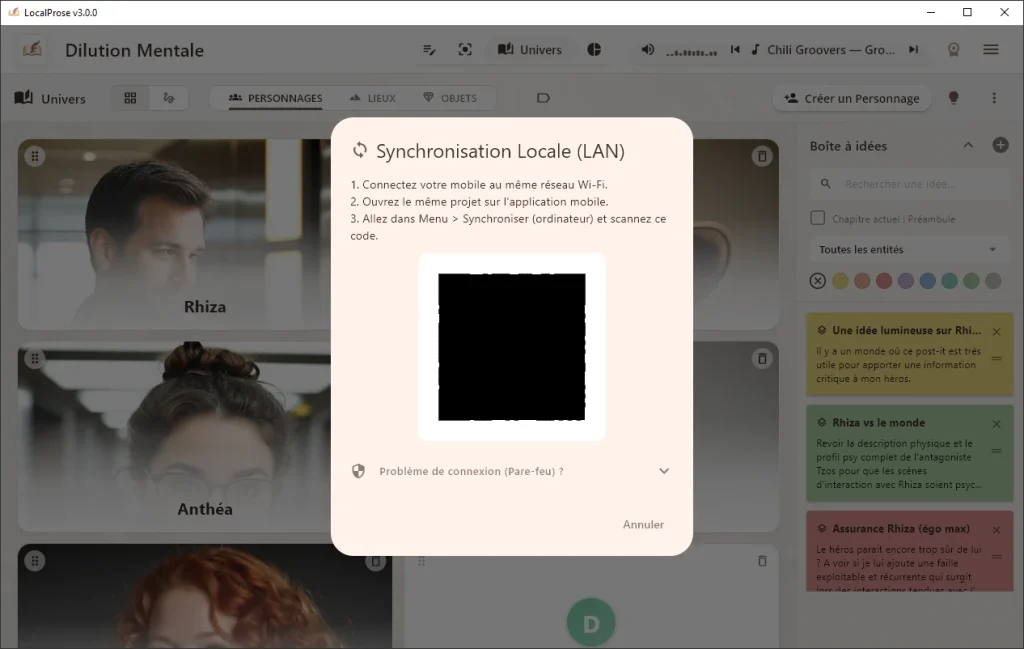The image size is (1024, 649).
Task: Switch to the OBJETS tab
Action: (450, 98)
